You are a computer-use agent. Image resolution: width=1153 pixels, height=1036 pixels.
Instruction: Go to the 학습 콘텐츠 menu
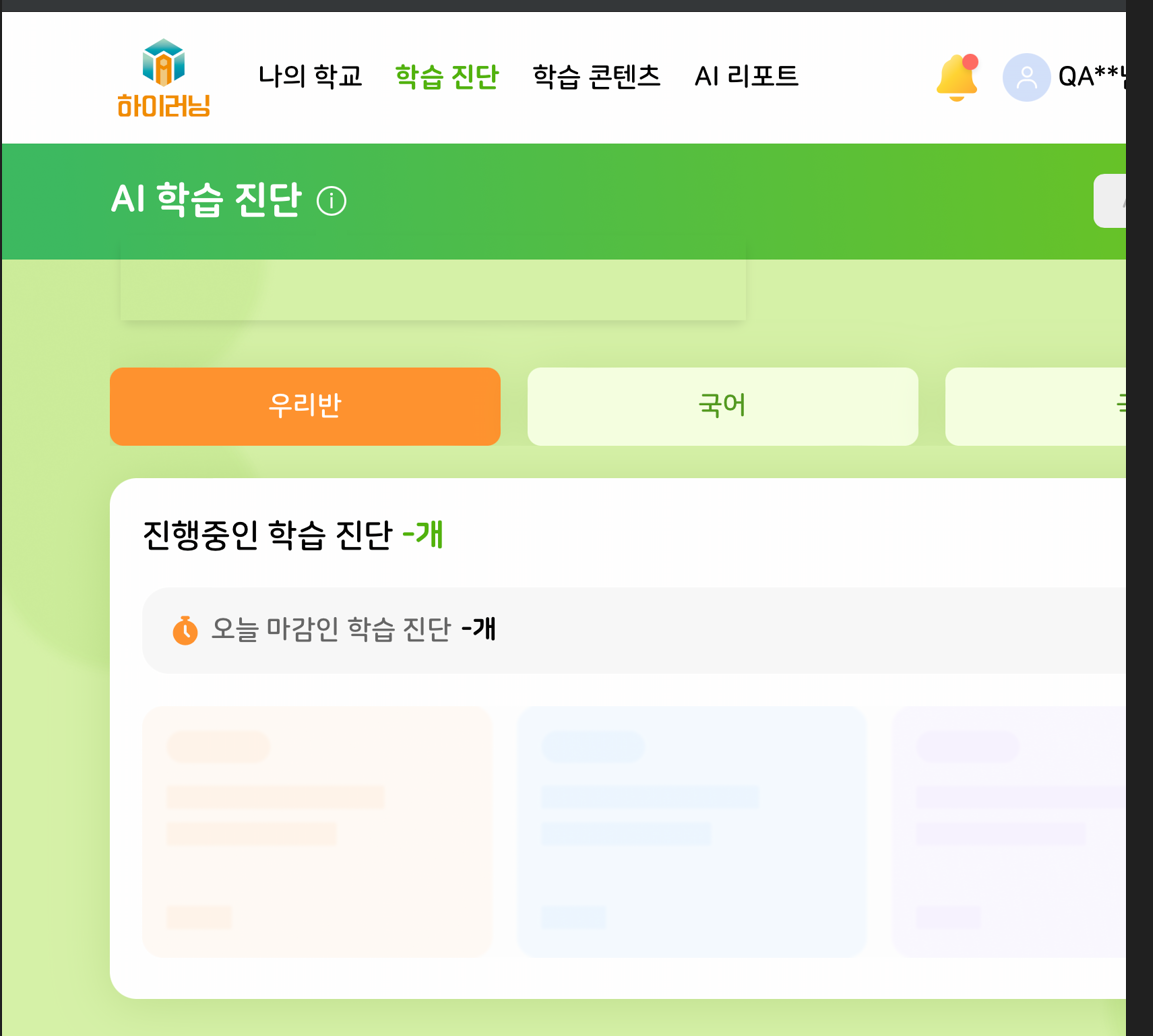[x=596, y=76]
